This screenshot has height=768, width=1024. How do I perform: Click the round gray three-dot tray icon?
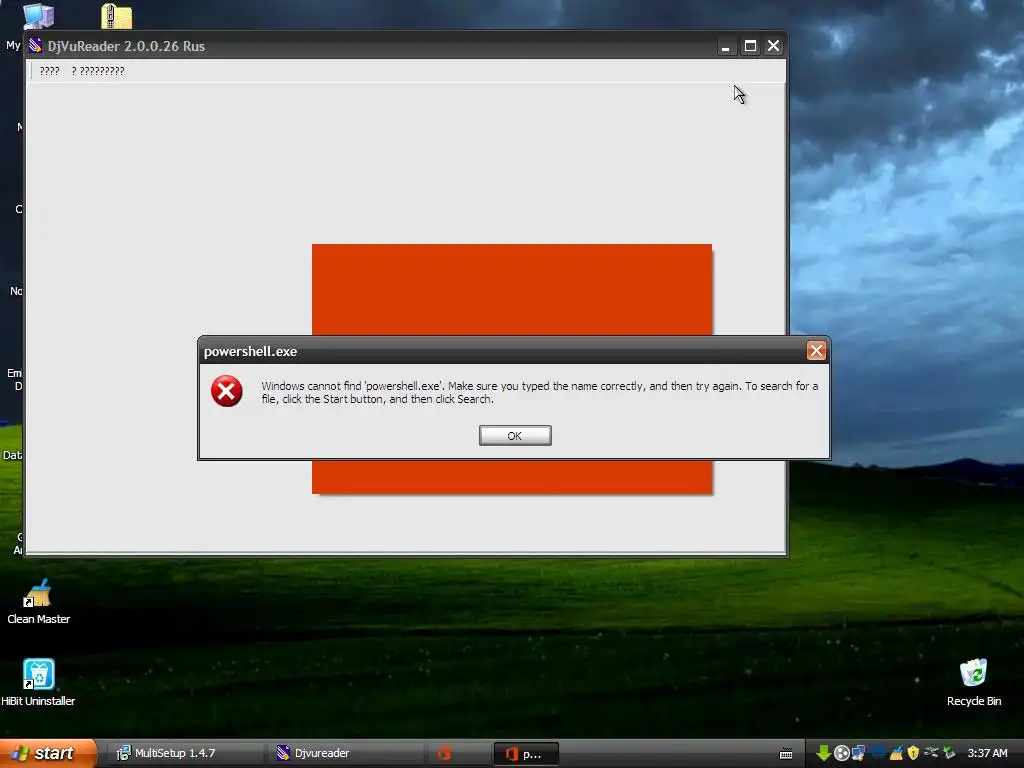pyautogui.click(x=842, y=753)
